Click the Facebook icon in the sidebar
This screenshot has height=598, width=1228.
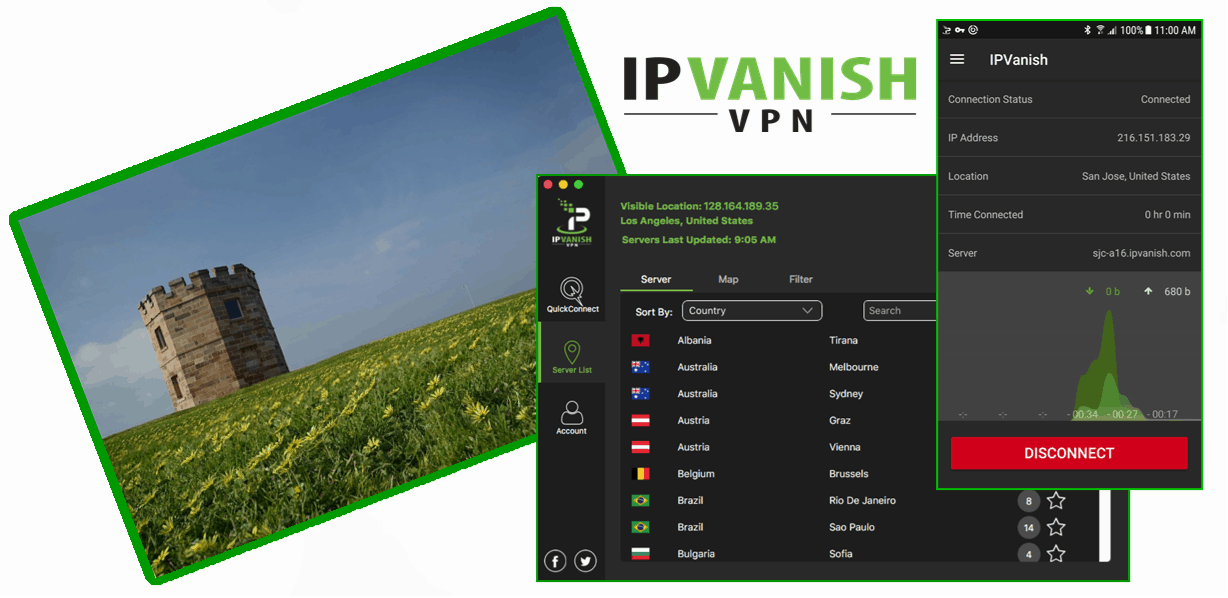tap(555, 562)
